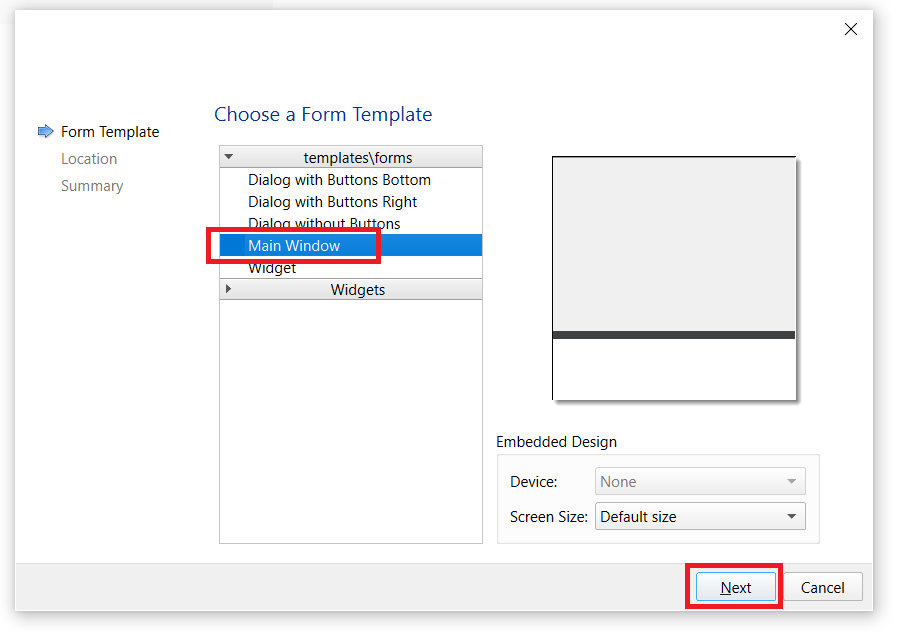Open the Screen Size dropdown
This screenshot has width=900, height=635.
pyautogui.click(x=700, y=517)
